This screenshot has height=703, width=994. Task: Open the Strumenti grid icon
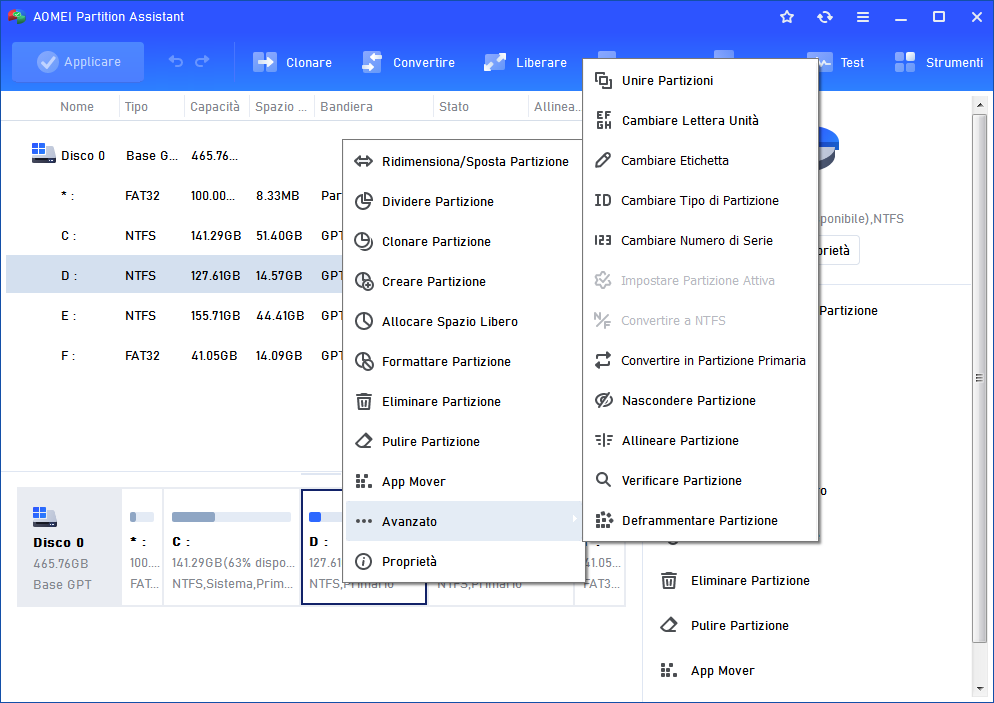click(x=905, y=62)
